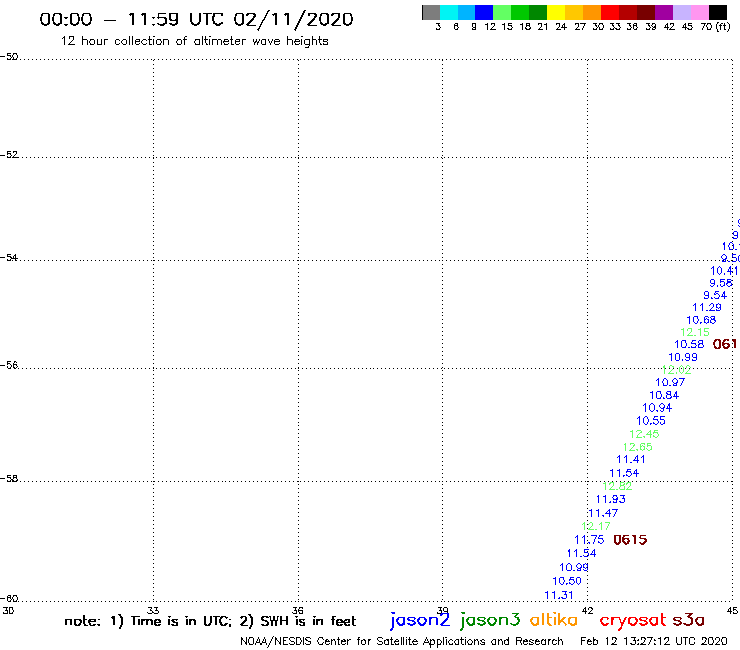The width and height of the screenshot is (740, 650).
Task: Click the wave height value 10.97
Action: pos(670,382)
